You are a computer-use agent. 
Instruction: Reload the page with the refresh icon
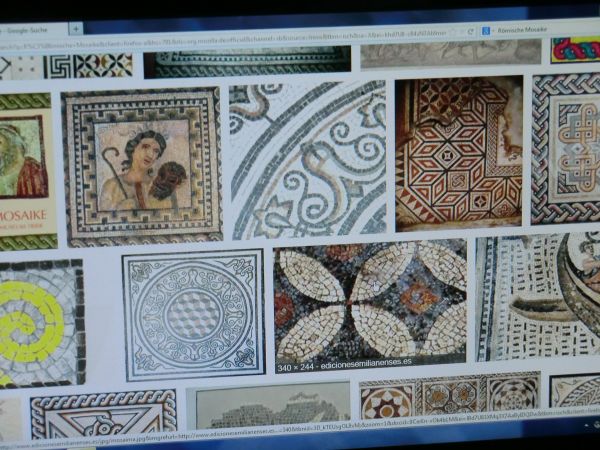pyautogui.click(x=470, y=32)
